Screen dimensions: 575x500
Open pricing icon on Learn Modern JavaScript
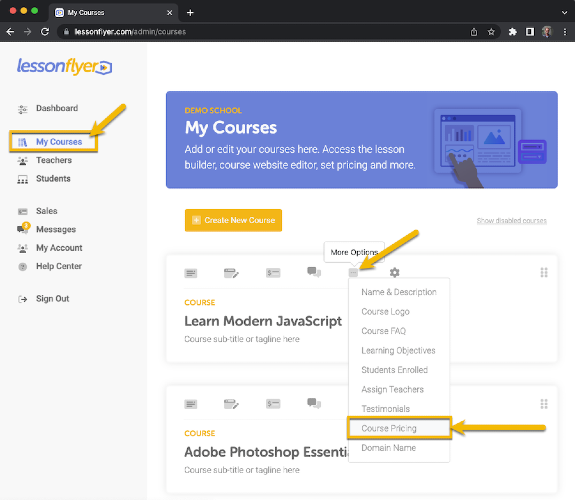pos(273,273)
